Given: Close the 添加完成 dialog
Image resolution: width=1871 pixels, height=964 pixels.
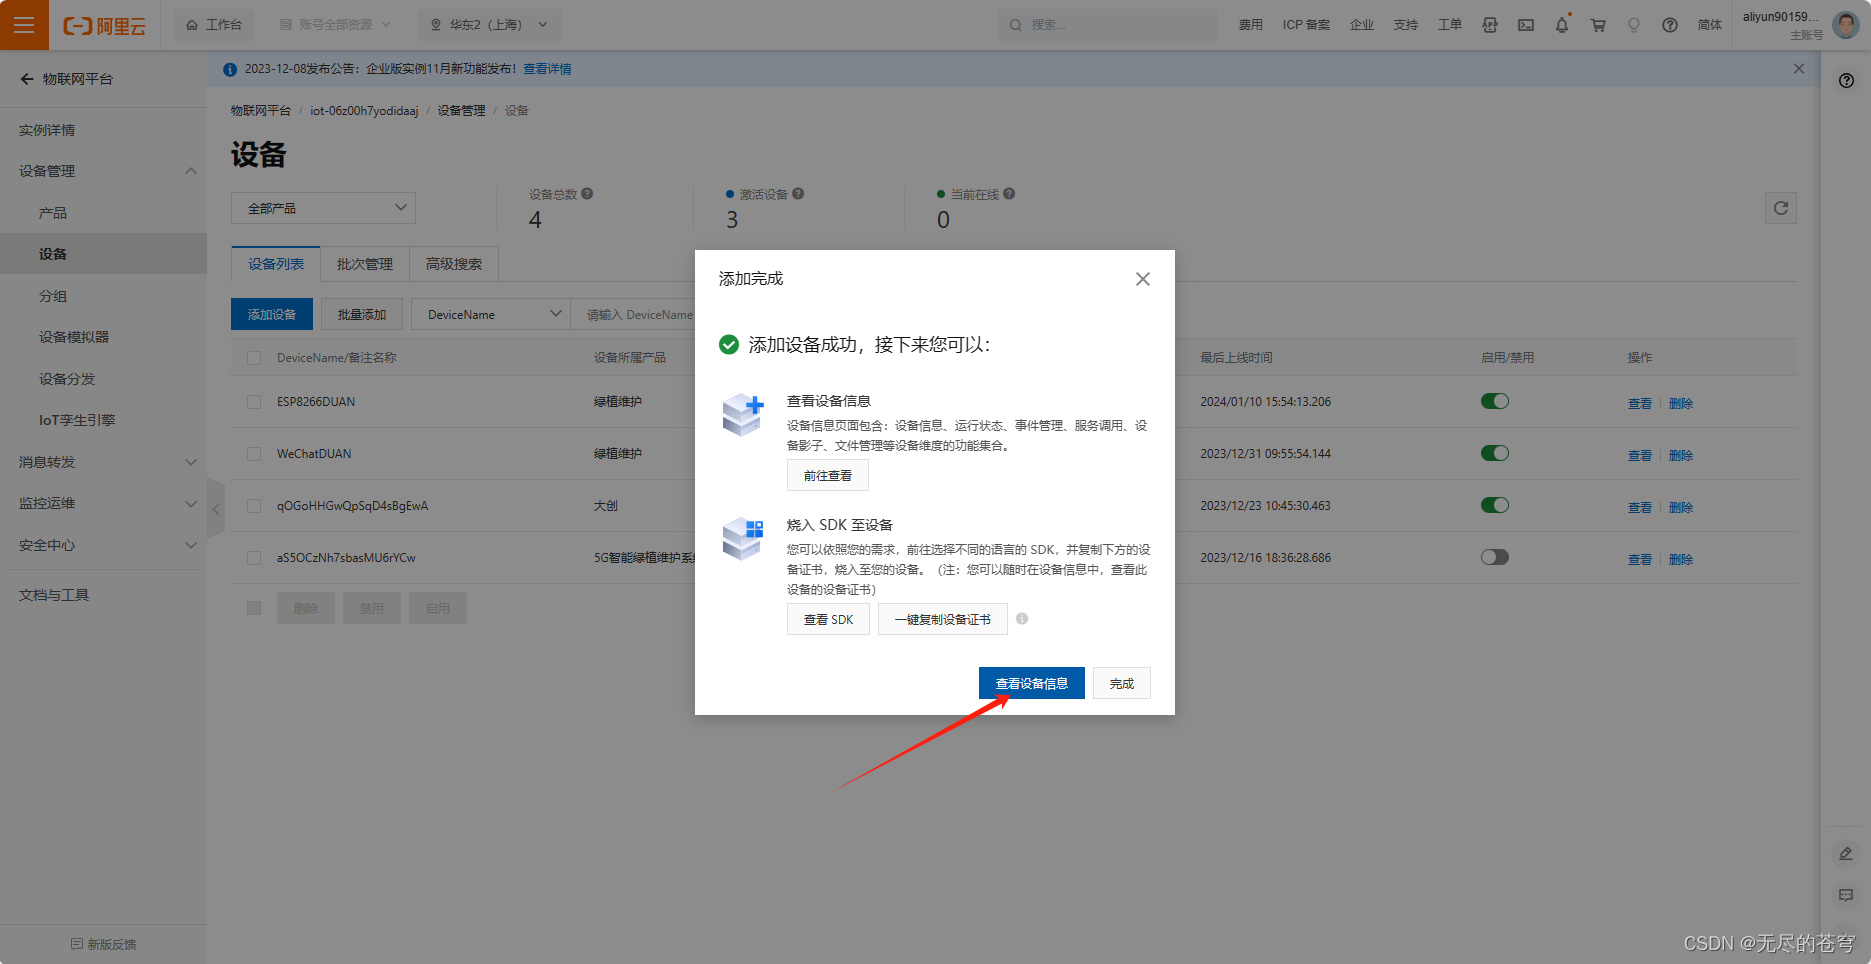Looking at the screenshot, I should (1143, 279).
